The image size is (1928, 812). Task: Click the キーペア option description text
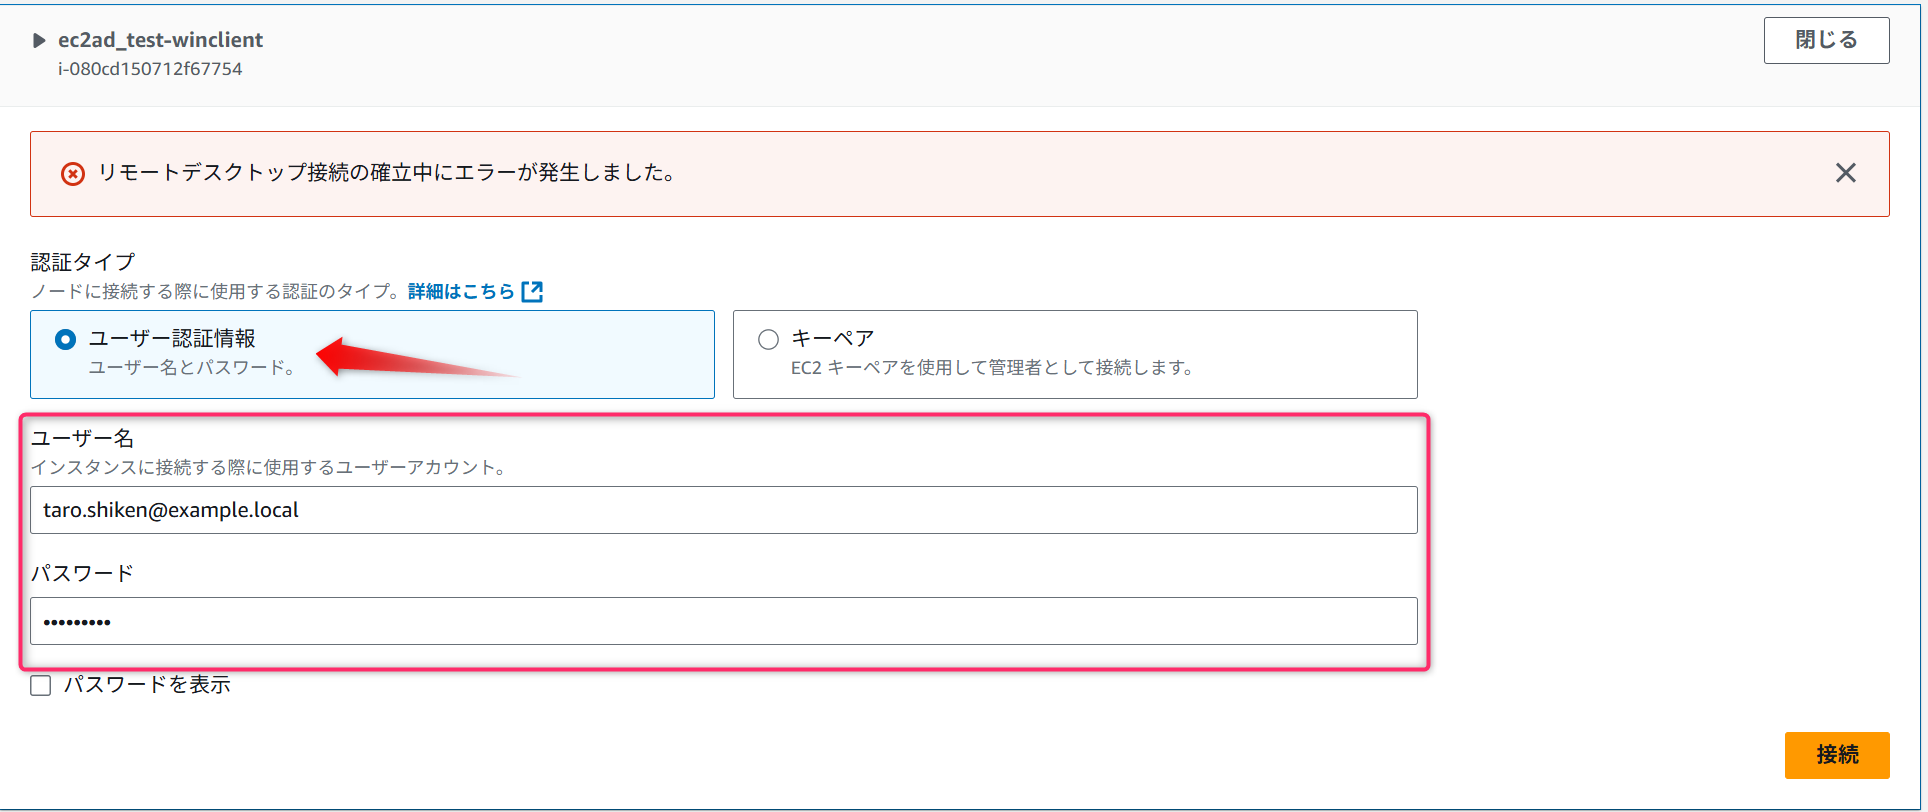(992, 368)
